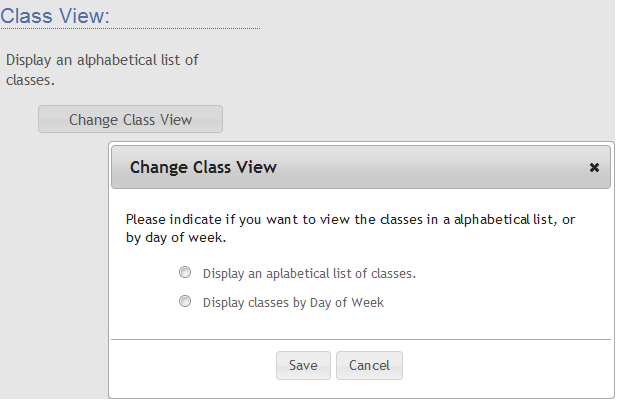Click the 'Display an aplabetical list' option label
This screenshot has height=415, width=622.
click(309, 273)
